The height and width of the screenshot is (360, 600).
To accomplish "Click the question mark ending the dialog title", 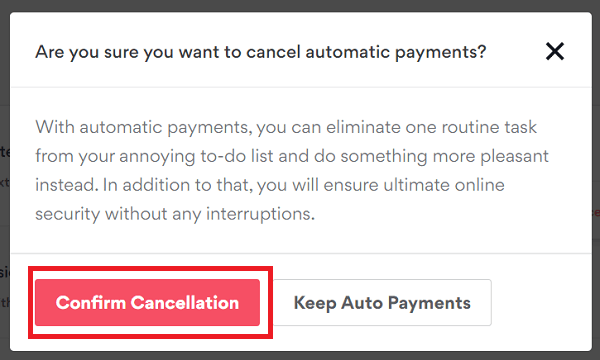I will coord(482,51).
